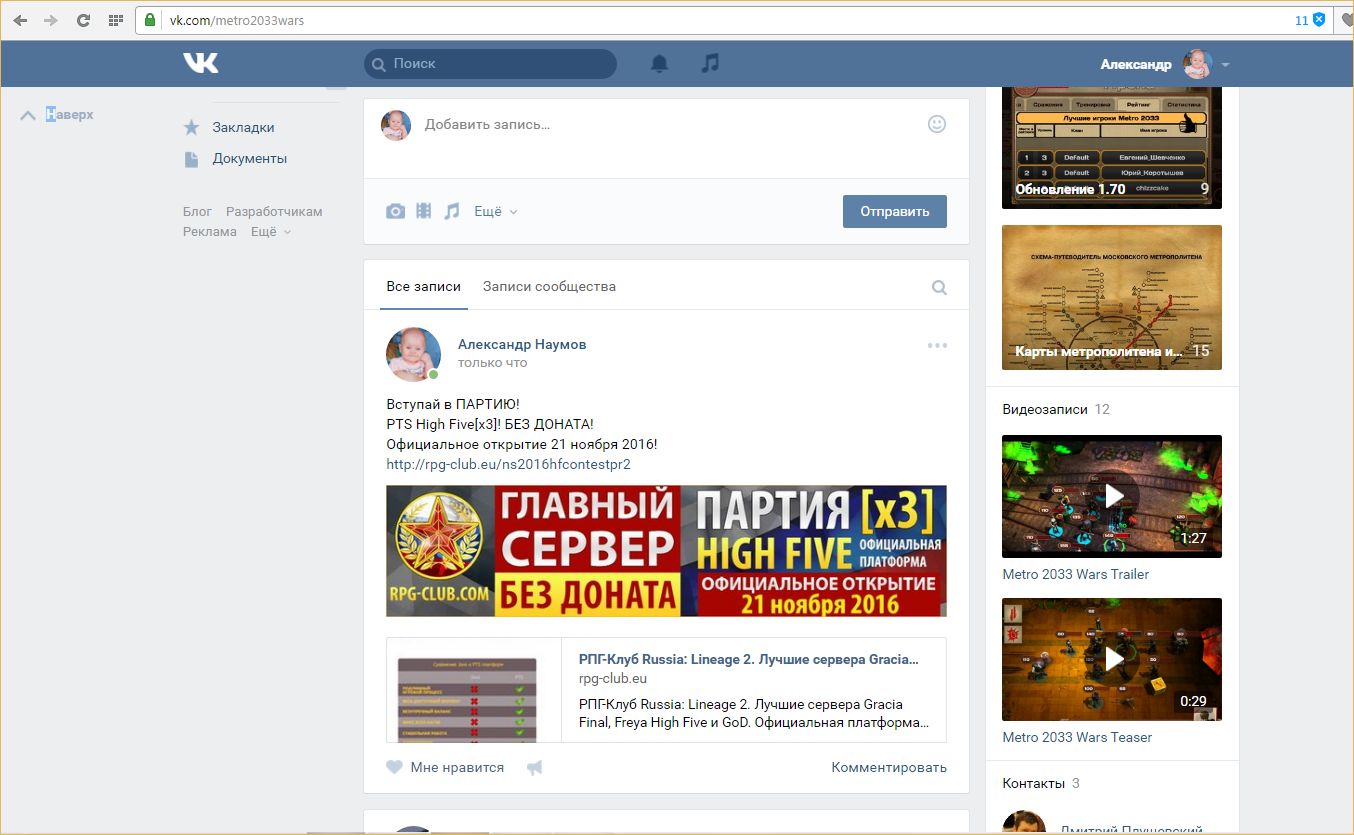This screenshot has width=1354, height=835.
Task: Select the Все записи tab
Action: click(x=424, y=286)
